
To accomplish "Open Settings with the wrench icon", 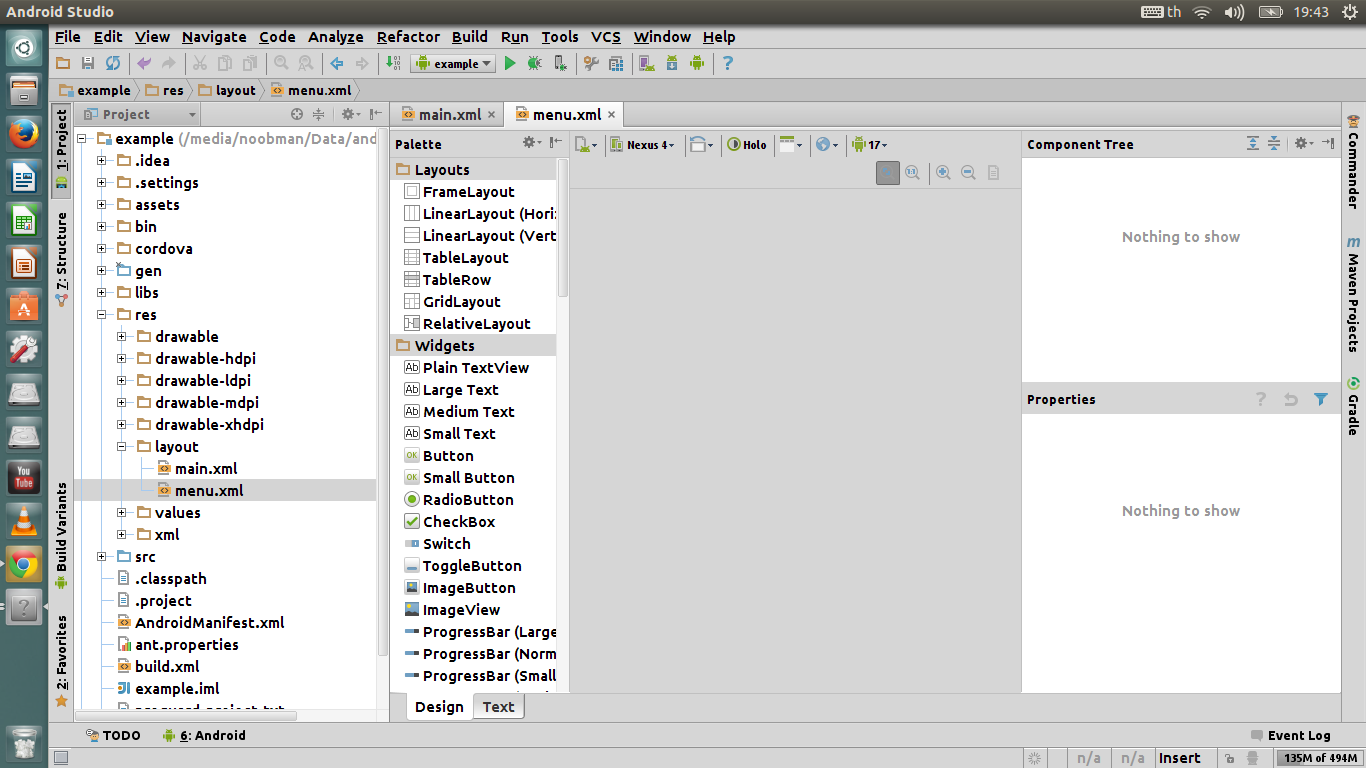I will [591, 63].
